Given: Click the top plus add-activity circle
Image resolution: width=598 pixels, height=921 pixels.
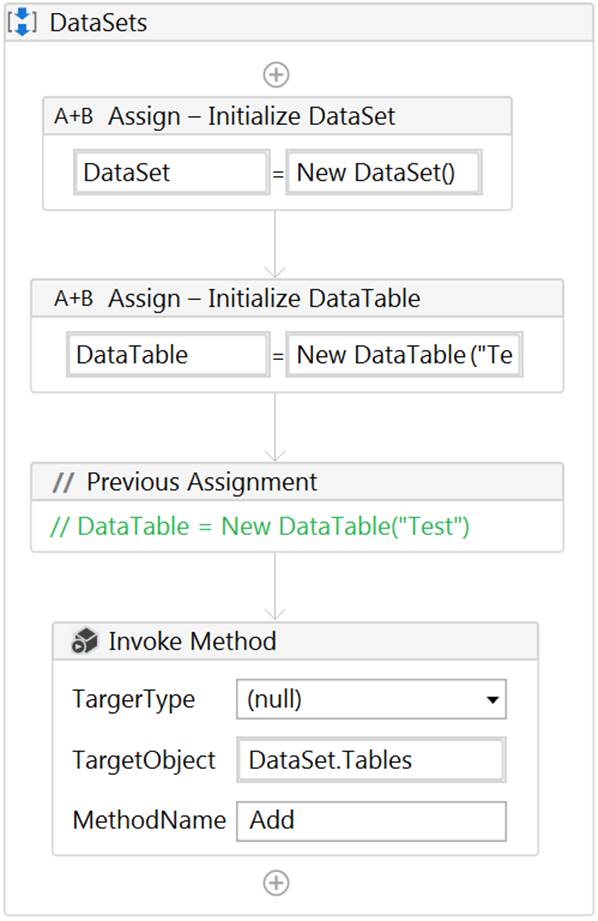Looking at the screenshot, I should click(x=276, y=74).
